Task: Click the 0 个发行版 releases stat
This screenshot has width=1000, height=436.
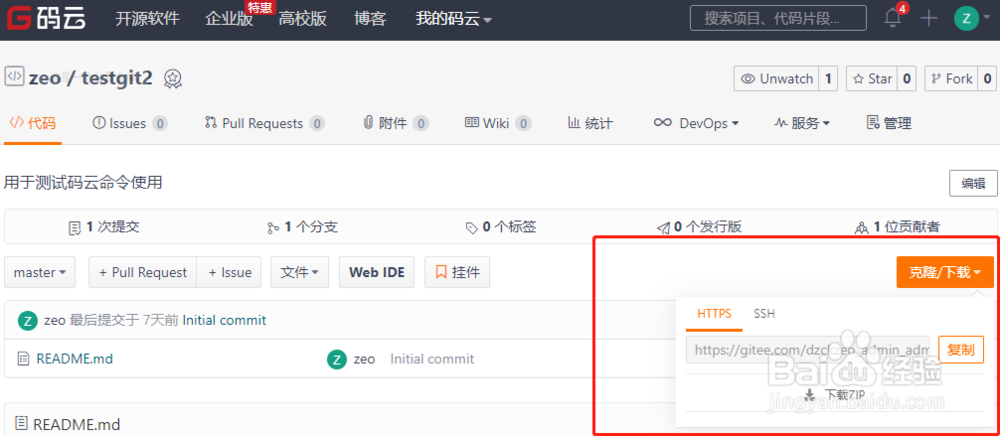Action: click(x=700, y=227)
